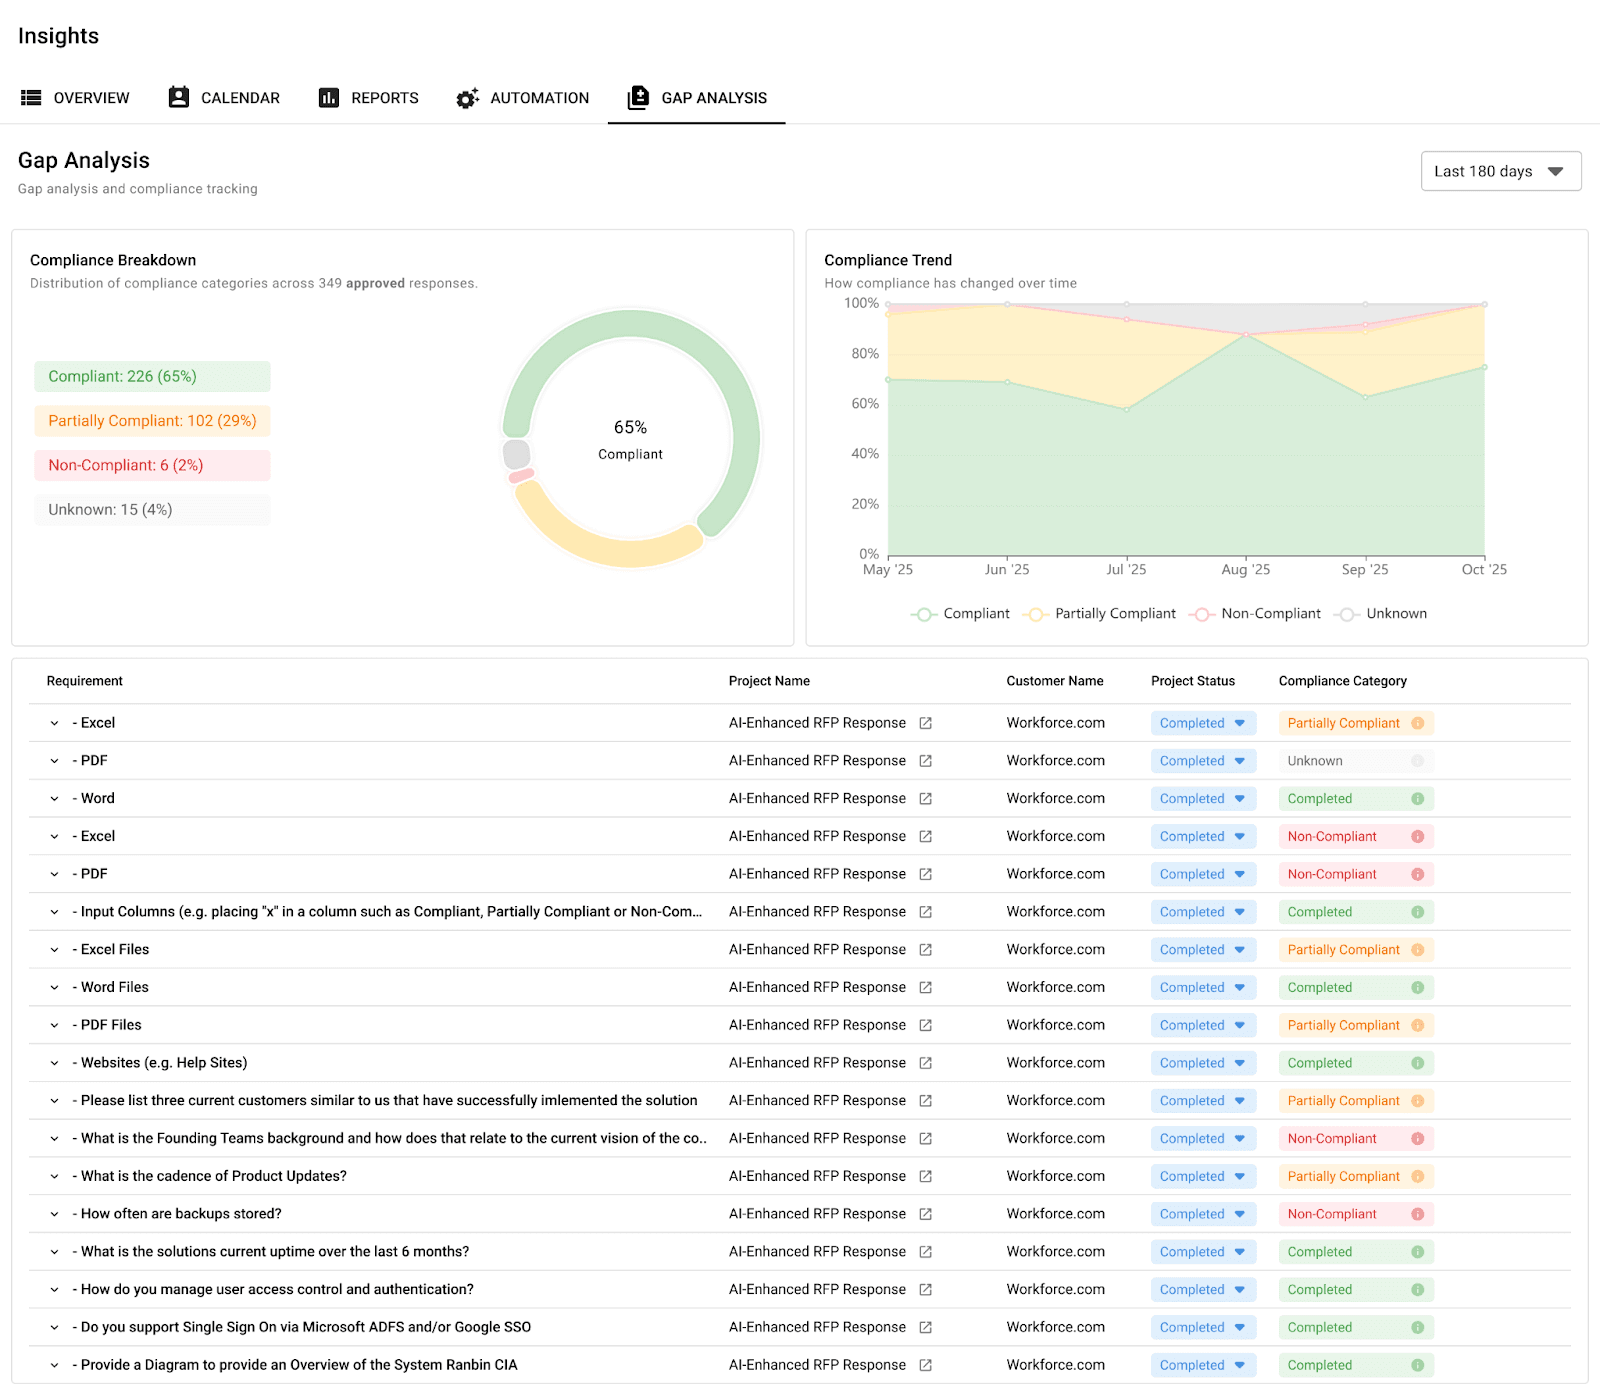Click the Customer Name column header
The width and height of the screenshot is (1600, 1384).
[x=1055, y=681]
